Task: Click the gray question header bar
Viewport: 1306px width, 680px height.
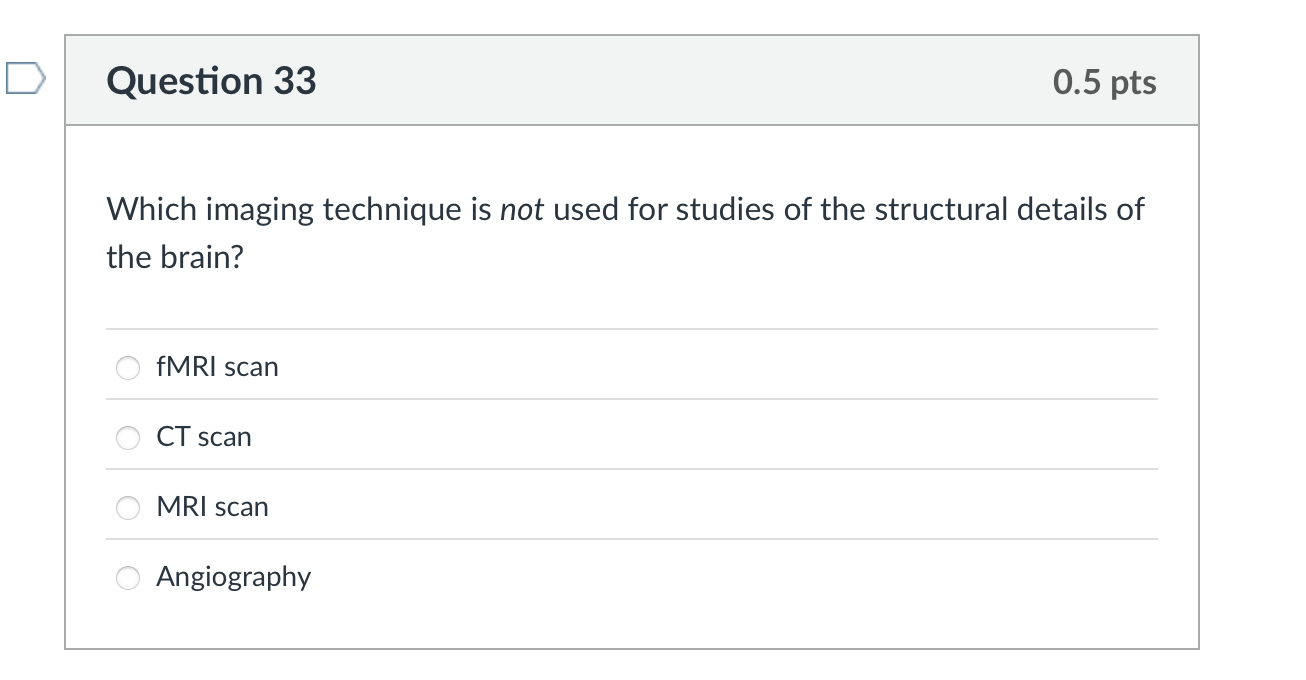Action: [630, 80]
